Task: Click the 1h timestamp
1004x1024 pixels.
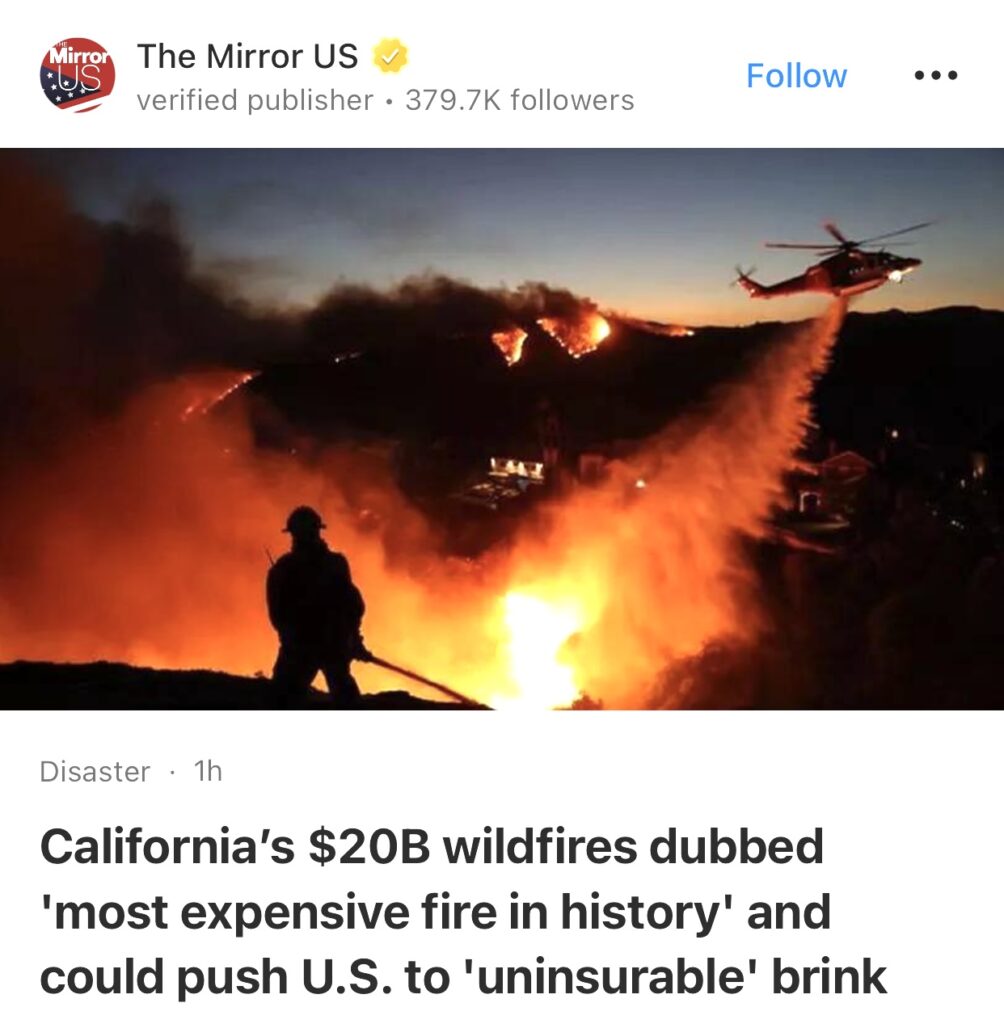Action: [x=208, y=771]
